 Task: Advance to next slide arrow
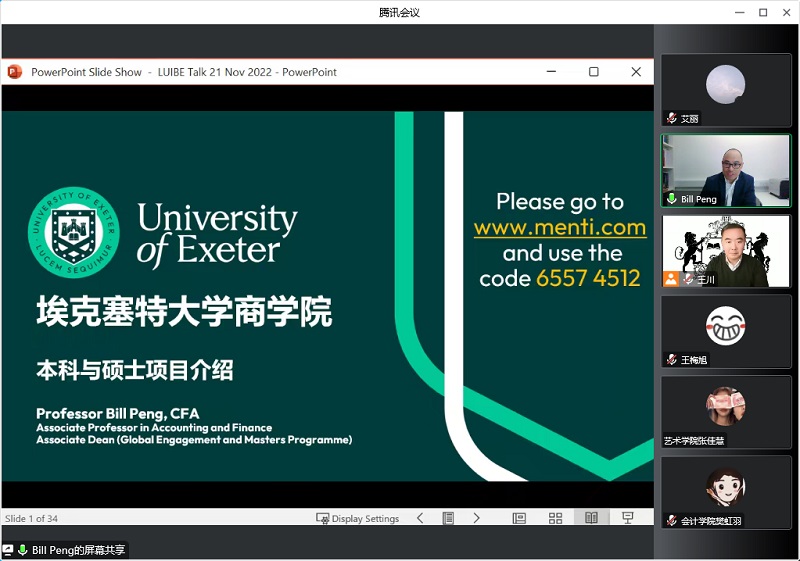point(477,518)
